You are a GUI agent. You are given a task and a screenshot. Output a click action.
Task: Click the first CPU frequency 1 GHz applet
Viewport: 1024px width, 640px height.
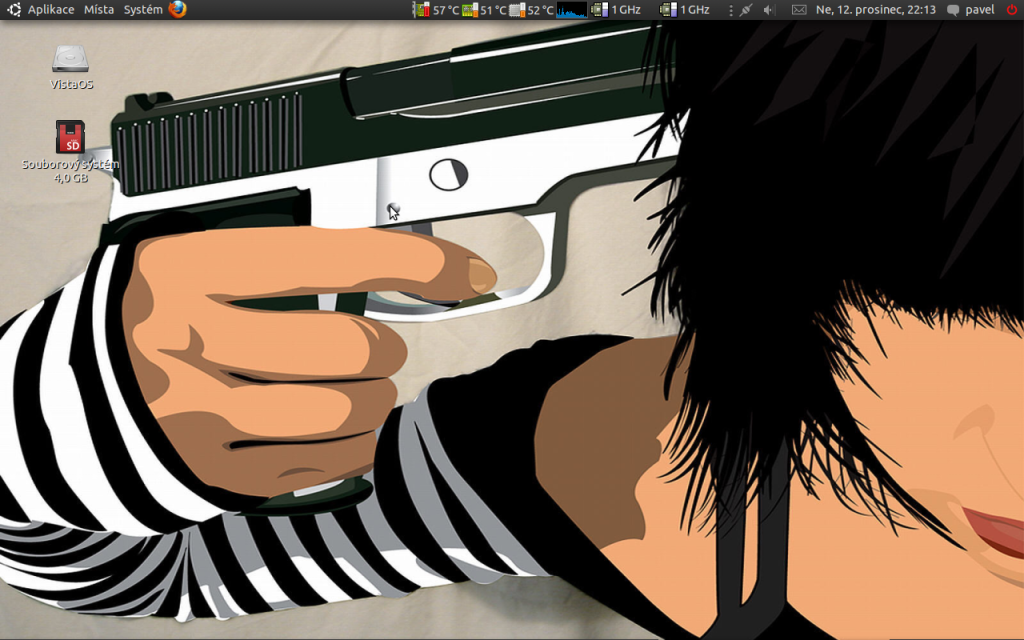pyautogui.click(x=615, y=10)
